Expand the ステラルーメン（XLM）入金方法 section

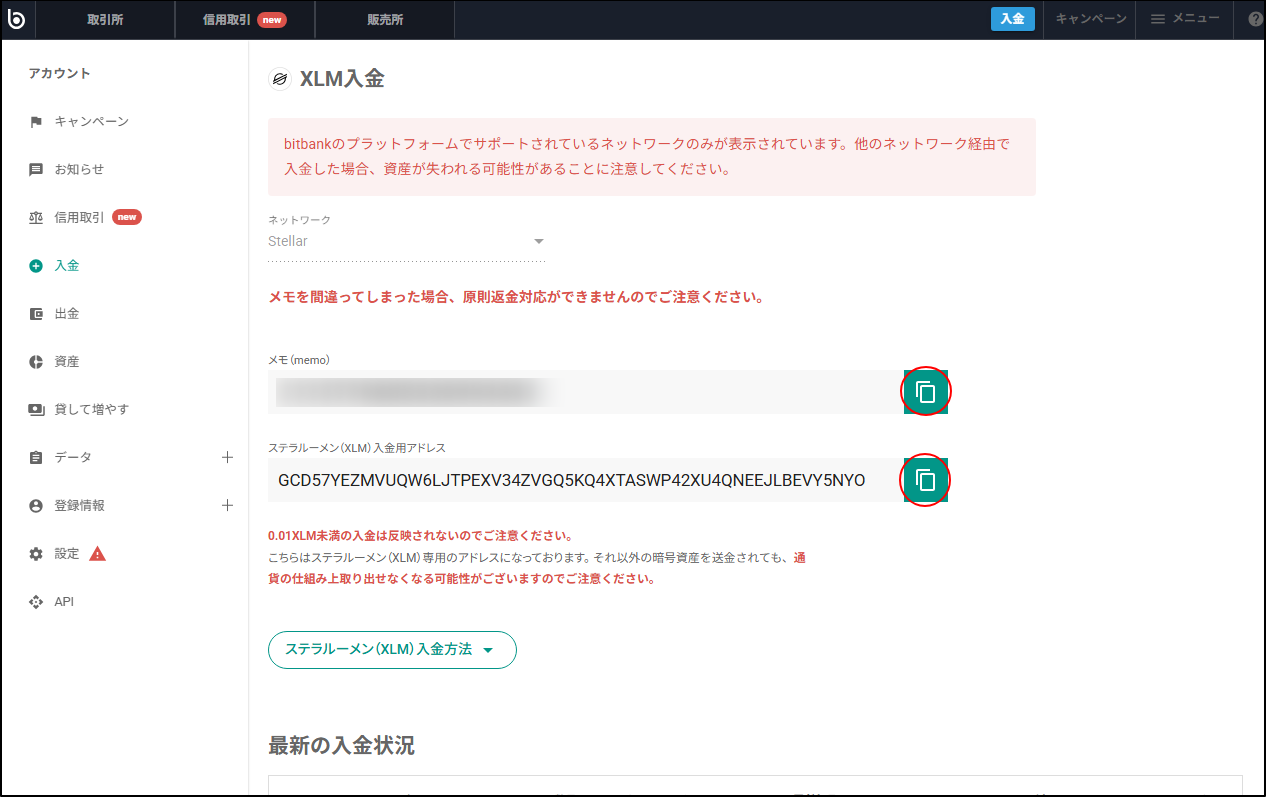pyautogui.click(x=392, y=650)
